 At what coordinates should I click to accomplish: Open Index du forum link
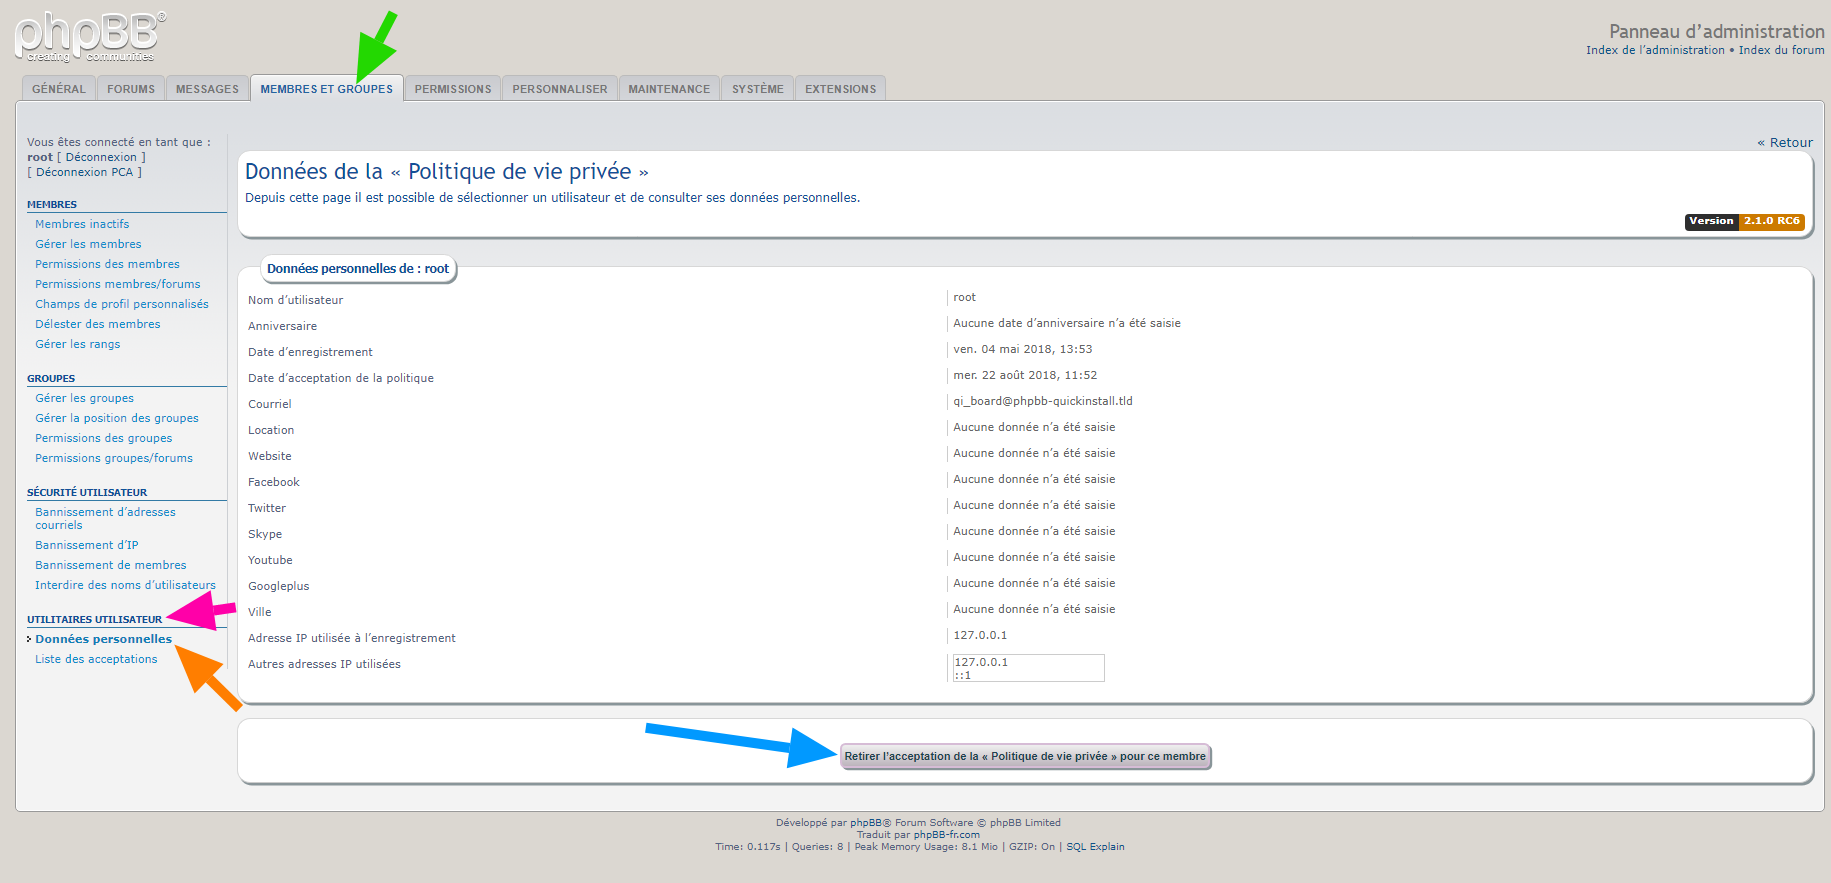1781,50
